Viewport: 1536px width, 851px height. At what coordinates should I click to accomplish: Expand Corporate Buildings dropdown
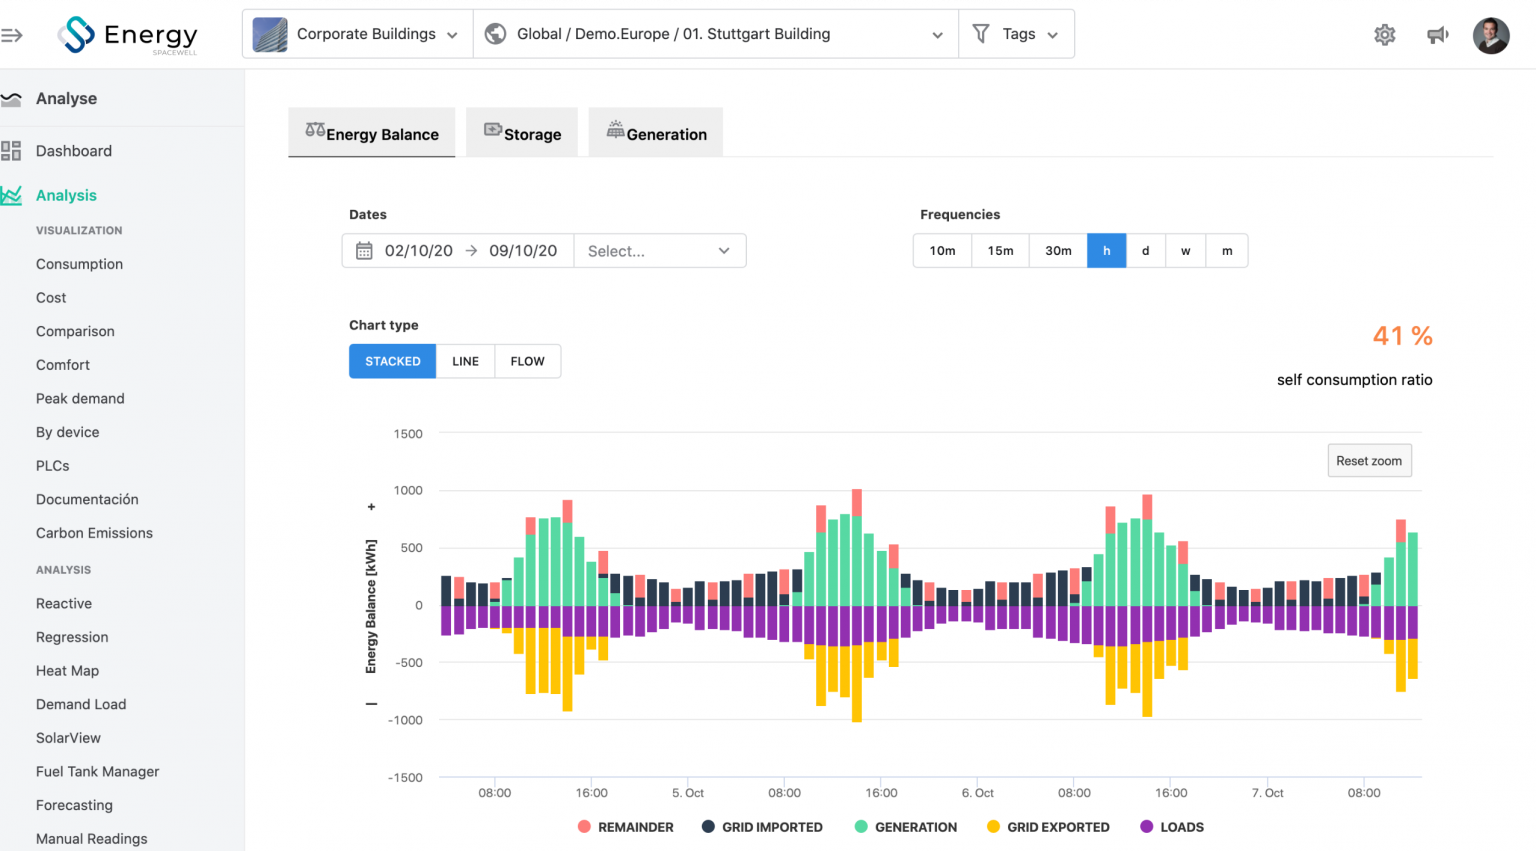tap(358, 34)
